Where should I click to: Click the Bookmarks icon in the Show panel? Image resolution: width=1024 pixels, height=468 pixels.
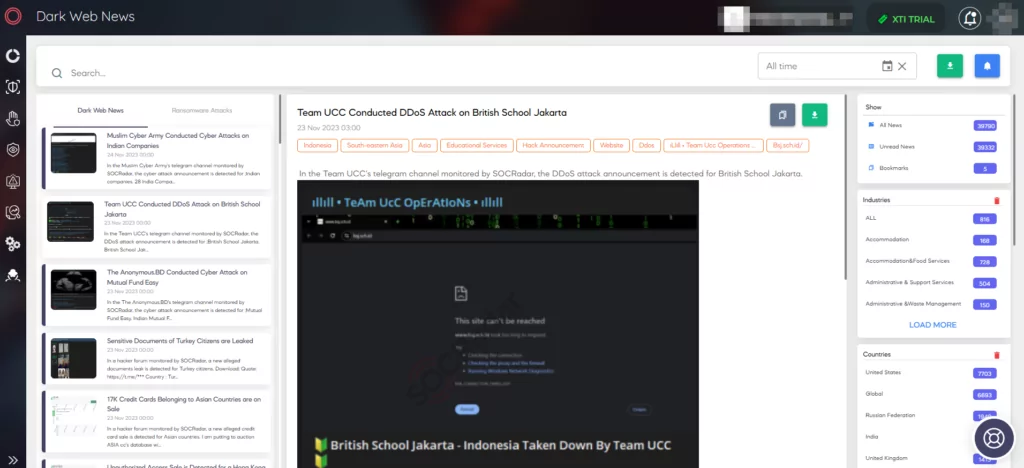(871, 168)
